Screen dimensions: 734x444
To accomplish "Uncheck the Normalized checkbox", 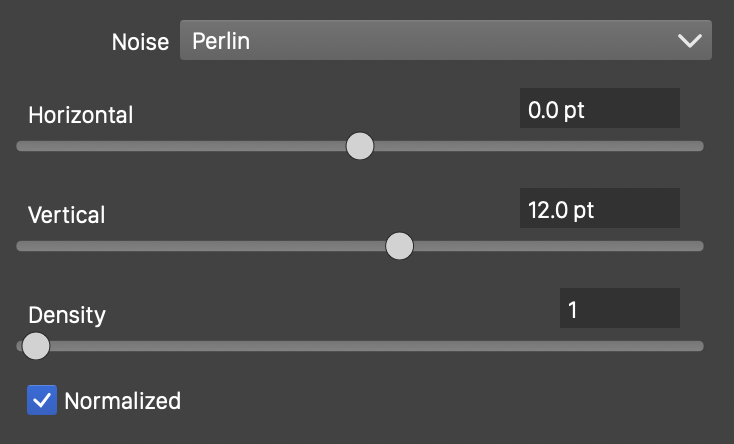I will point(42,401).
